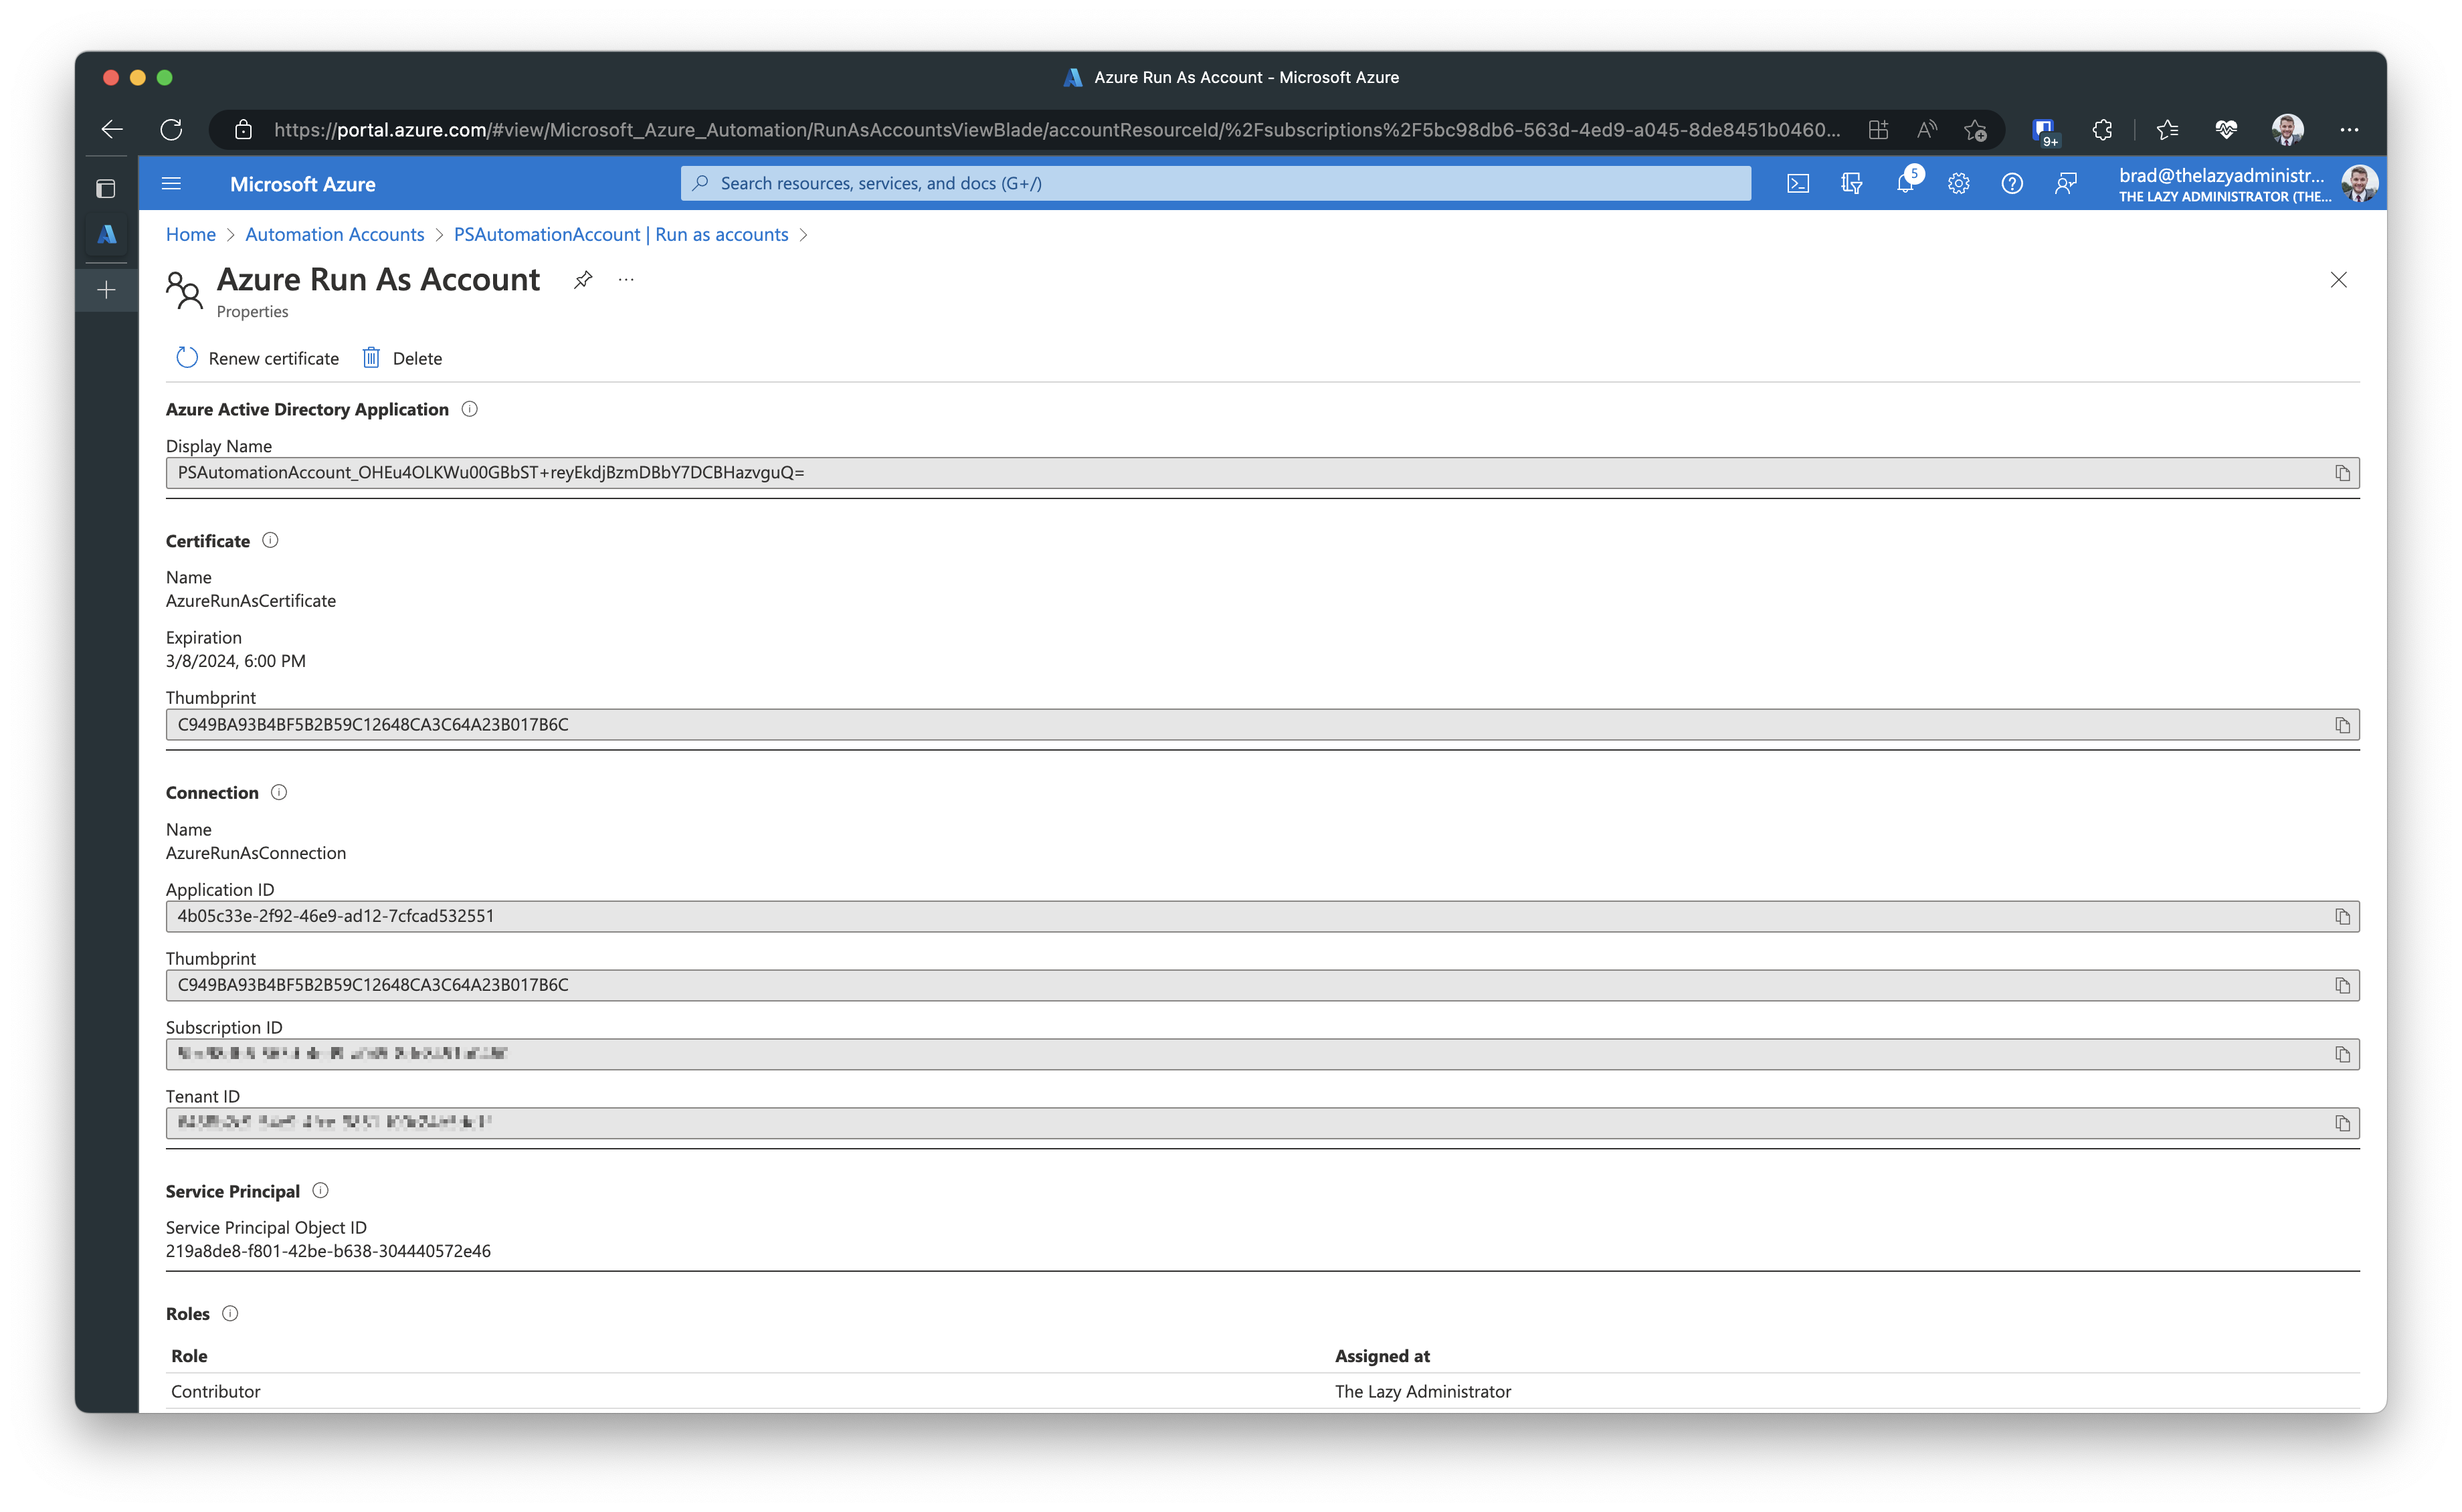2462x1512 pixels.
Task: Copy the Display Name to clipboard
Action: (x=2342, y=473)
